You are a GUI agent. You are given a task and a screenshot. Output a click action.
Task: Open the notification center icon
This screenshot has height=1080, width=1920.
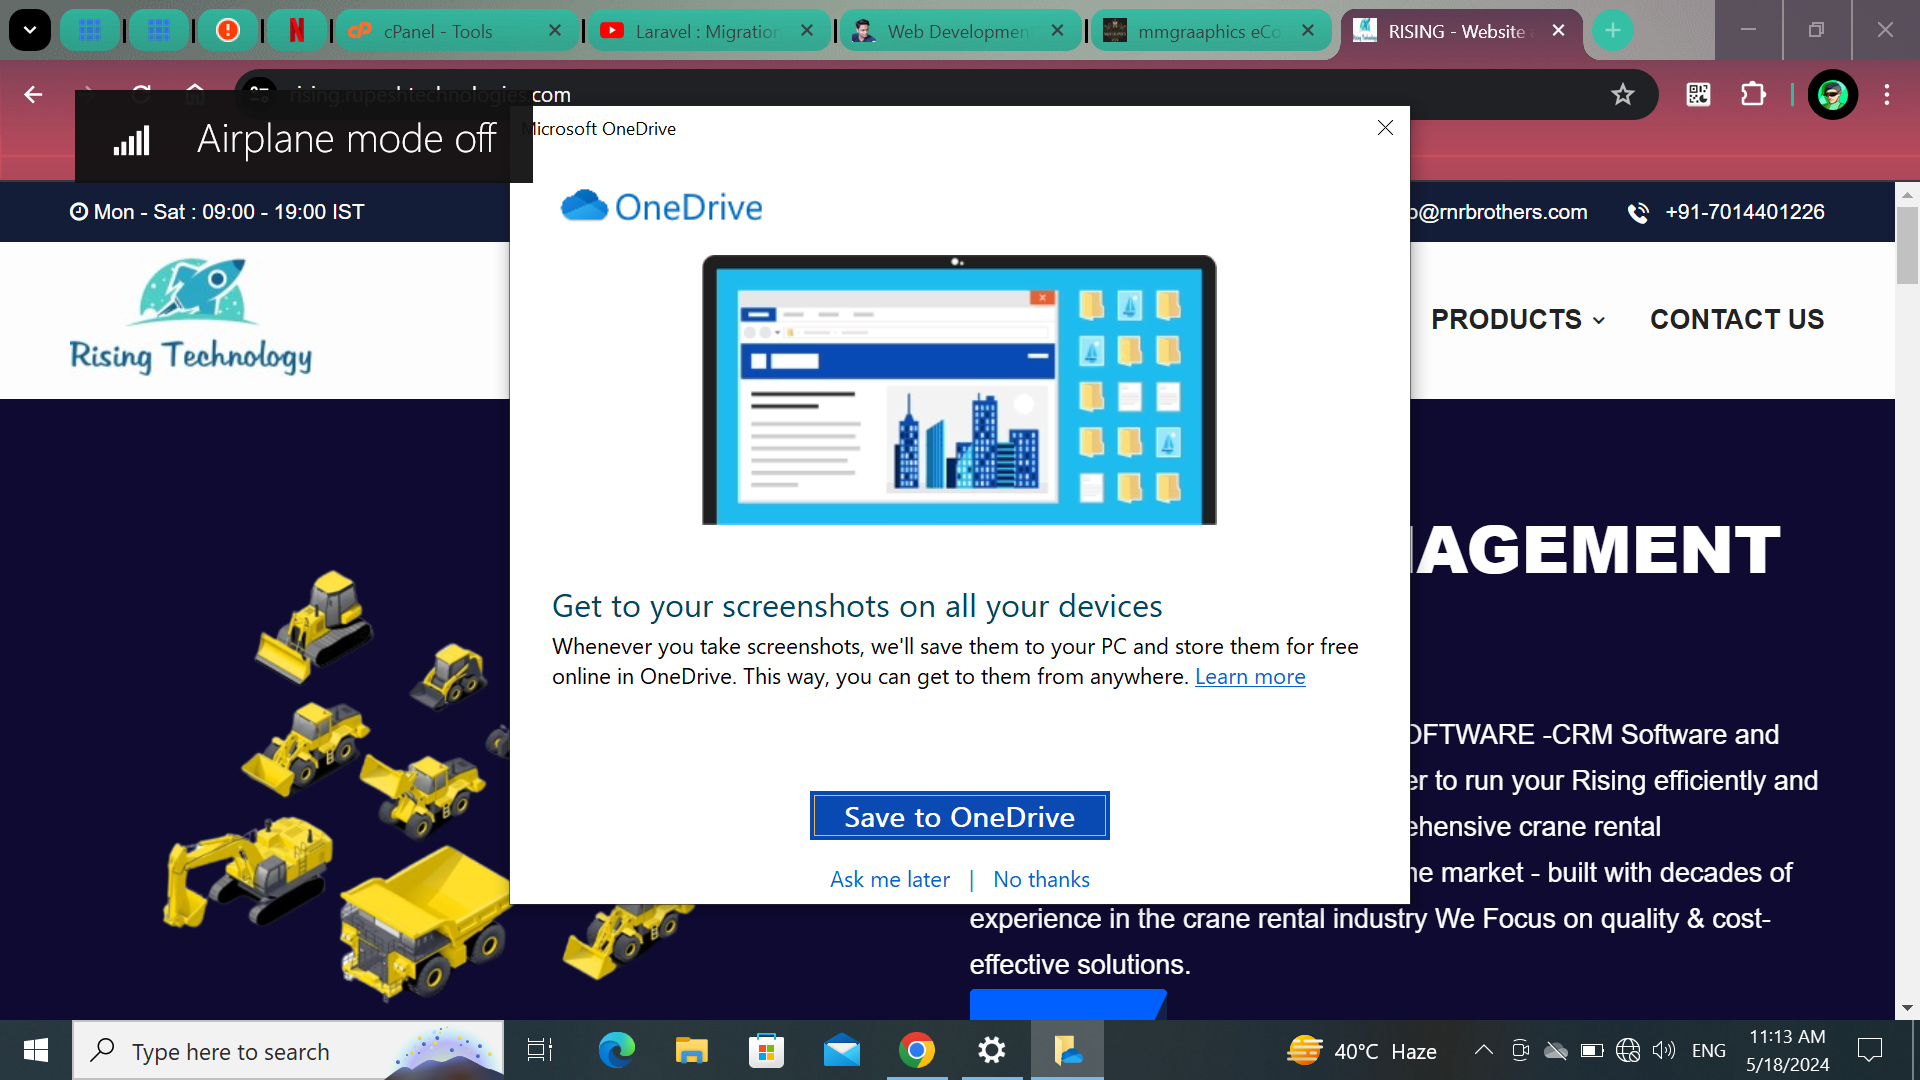[1869, 1050]
